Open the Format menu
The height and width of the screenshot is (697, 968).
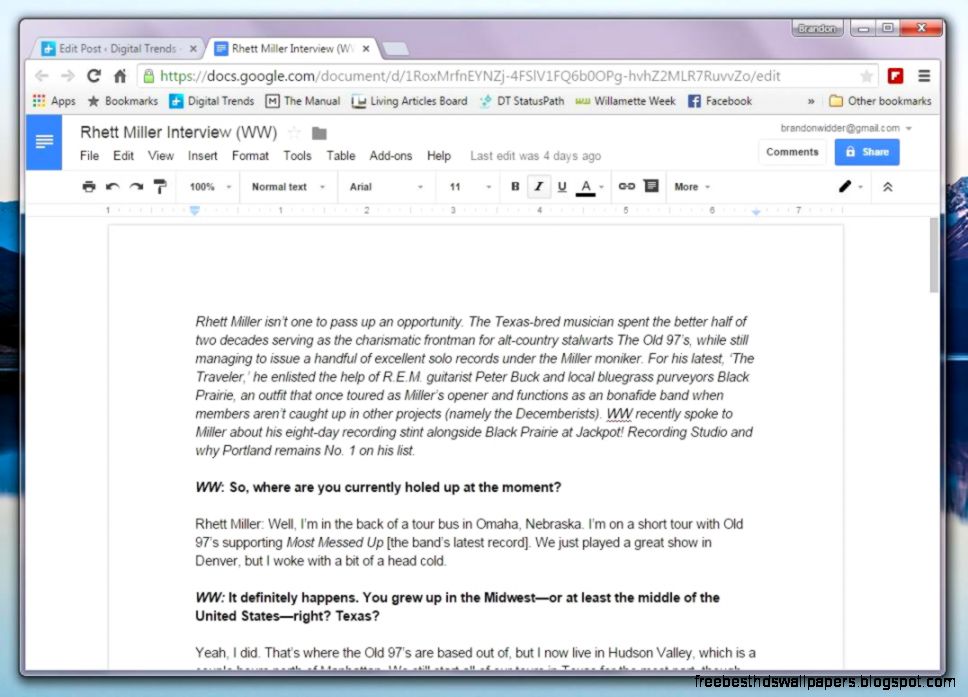(250, 156)
